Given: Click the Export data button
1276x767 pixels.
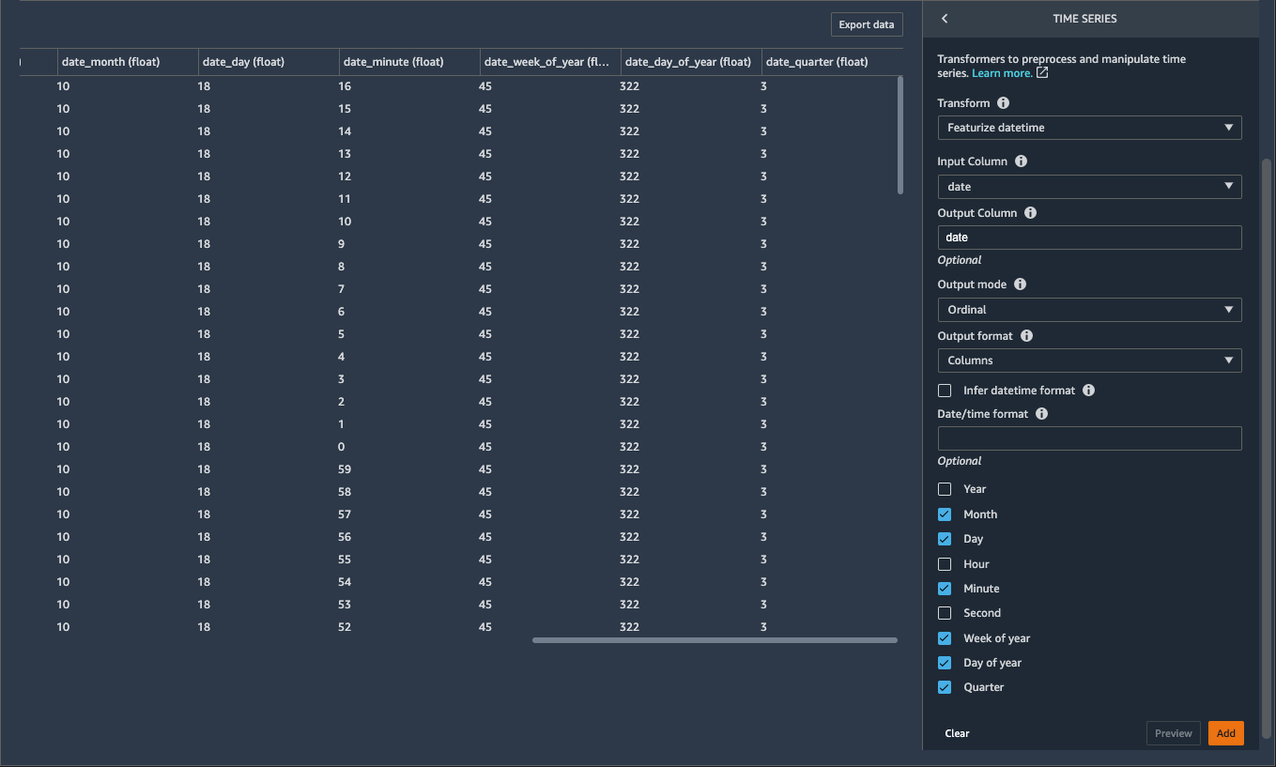Looking at the screenshot, I should 866,24.
